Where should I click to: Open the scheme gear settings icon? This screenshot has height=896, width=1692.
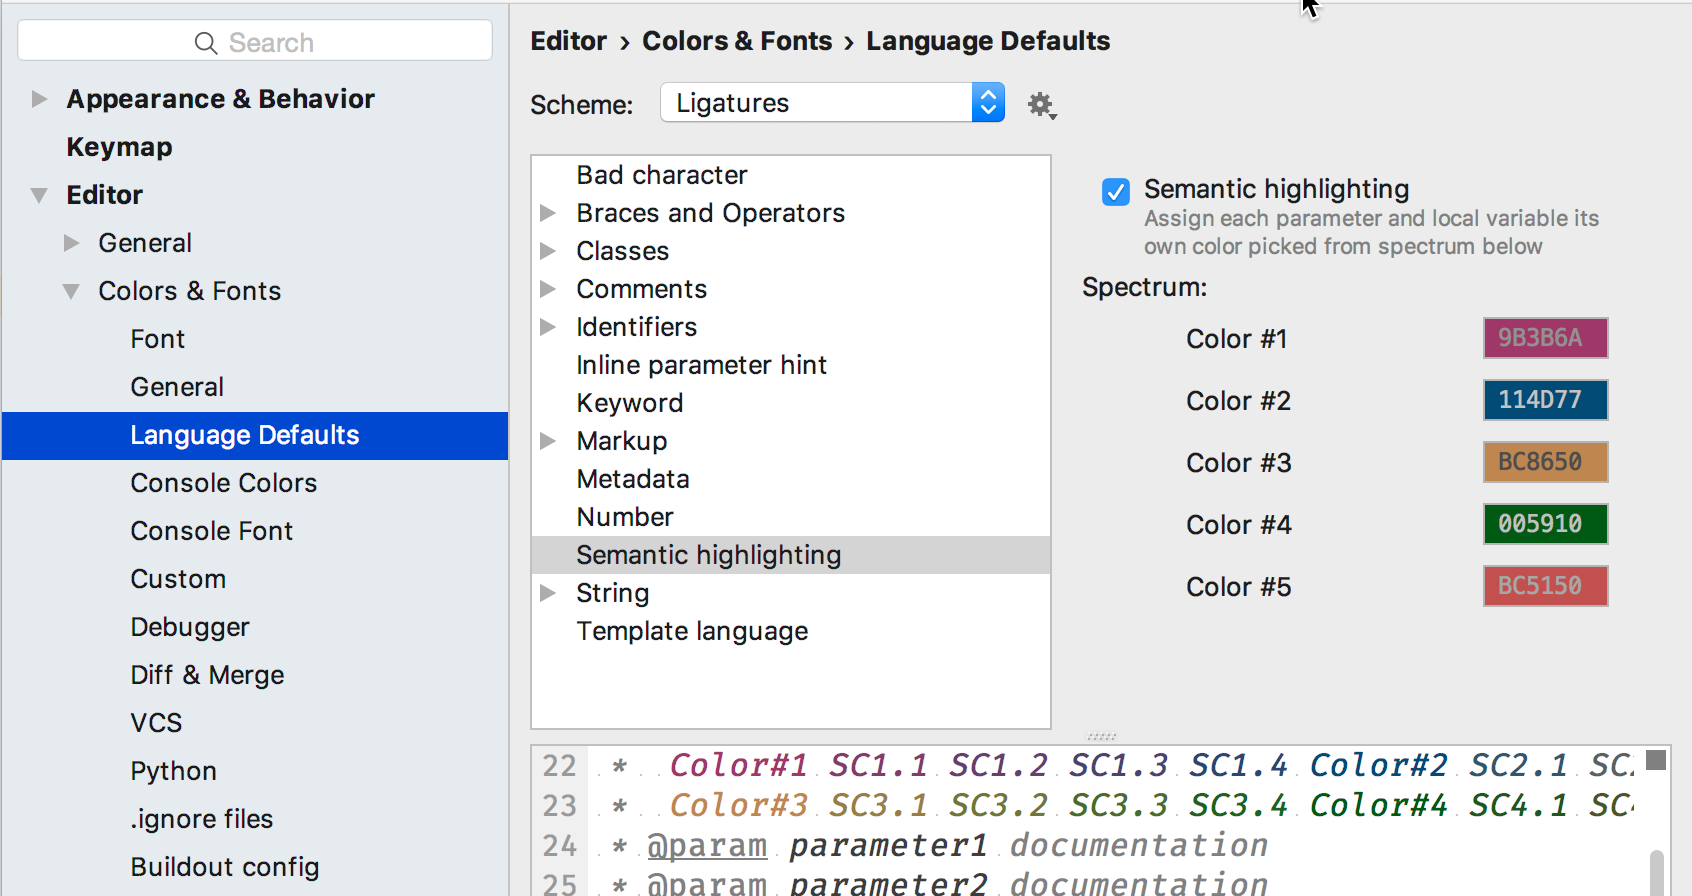(x=1042, y=104)
